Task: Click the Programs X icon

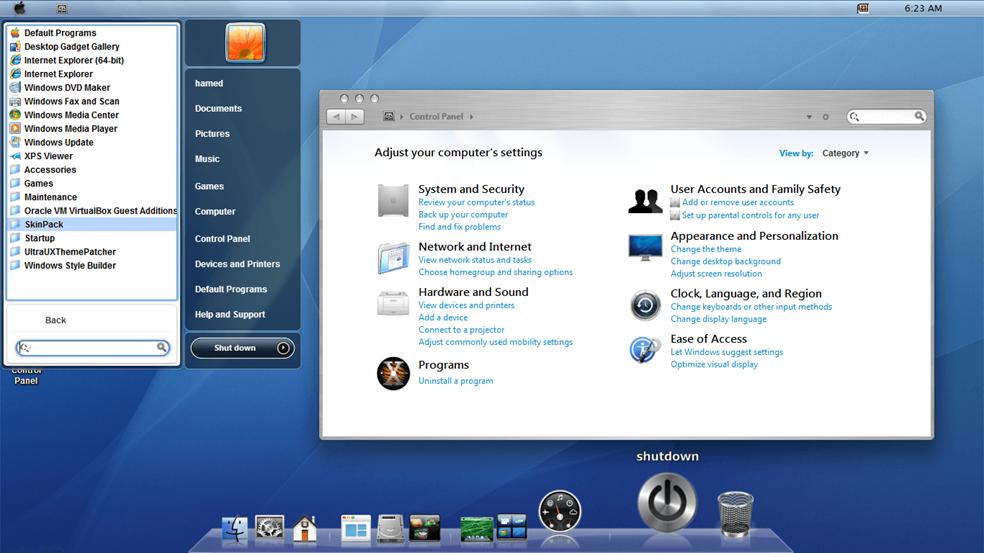Action: point(393,373)
